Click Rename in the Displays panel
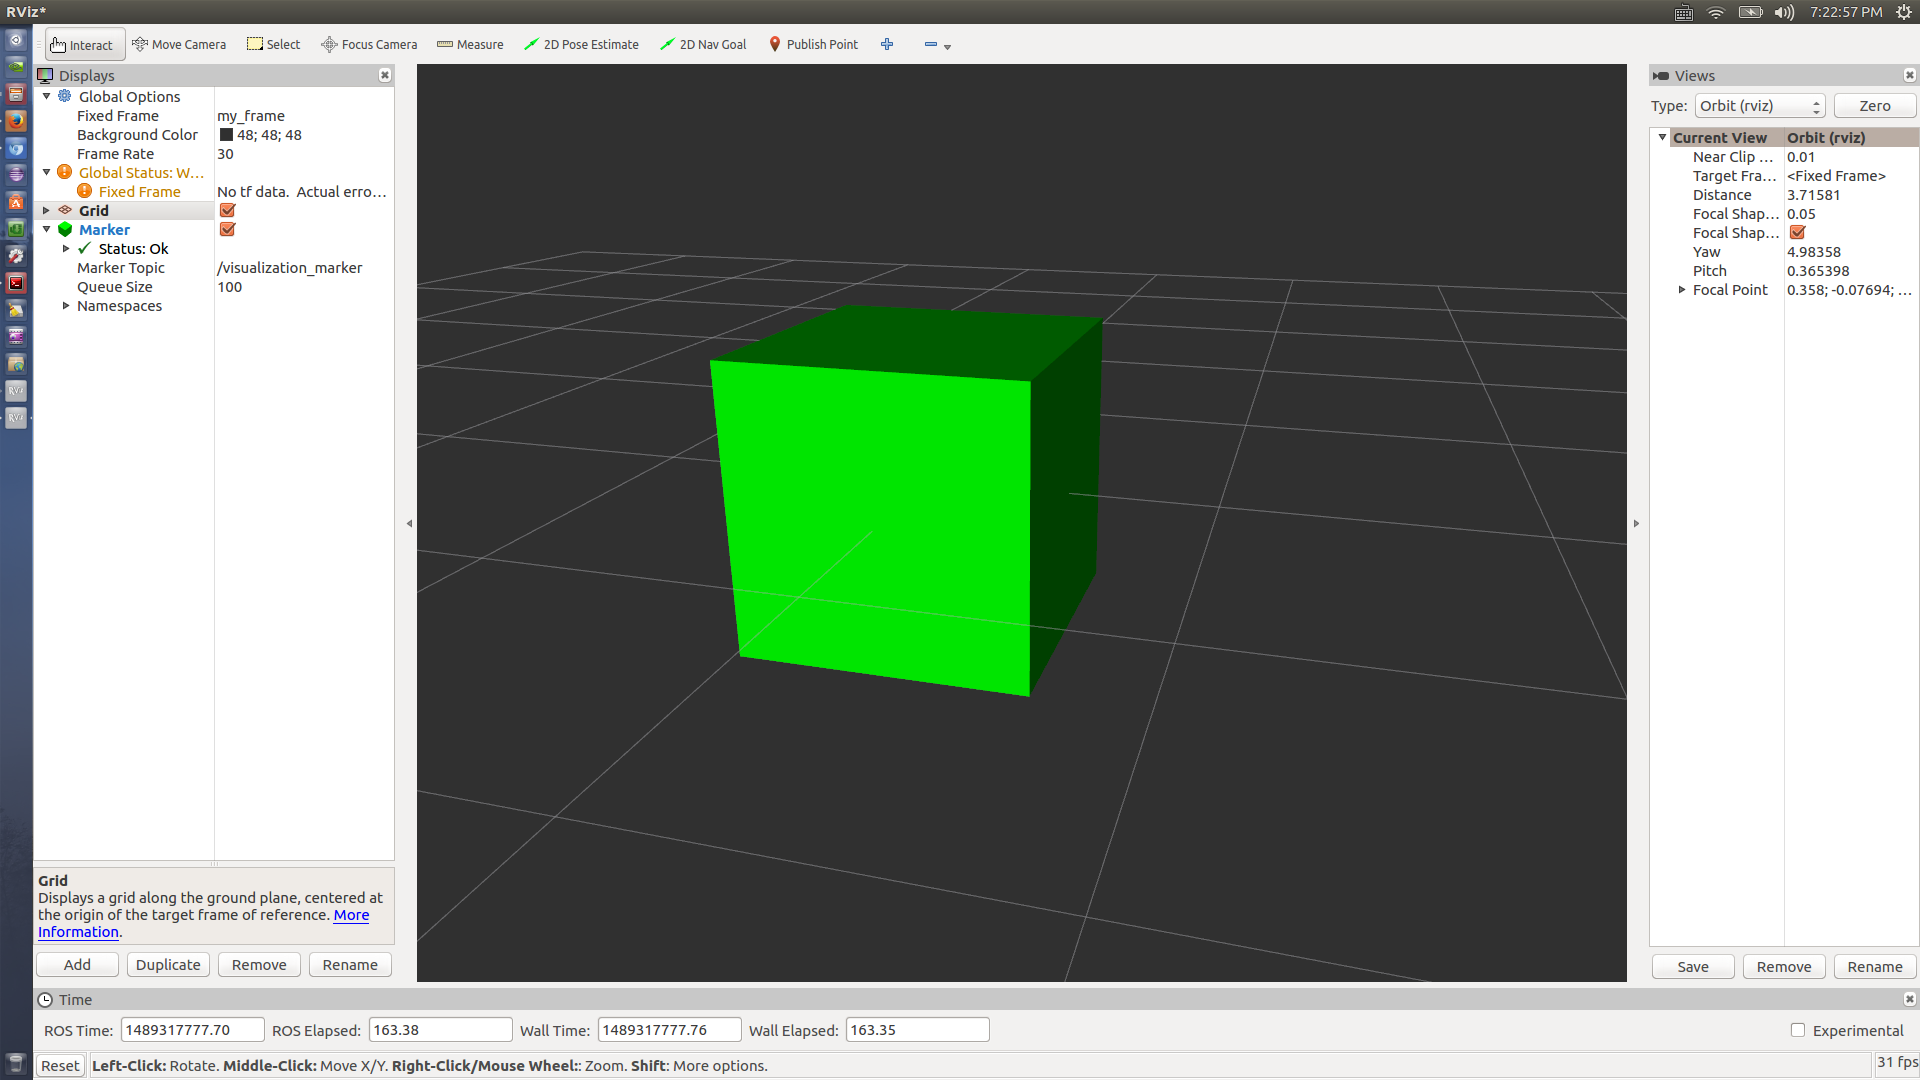The height and width of the screenshot is (1080, 1920). click(350, 965)
